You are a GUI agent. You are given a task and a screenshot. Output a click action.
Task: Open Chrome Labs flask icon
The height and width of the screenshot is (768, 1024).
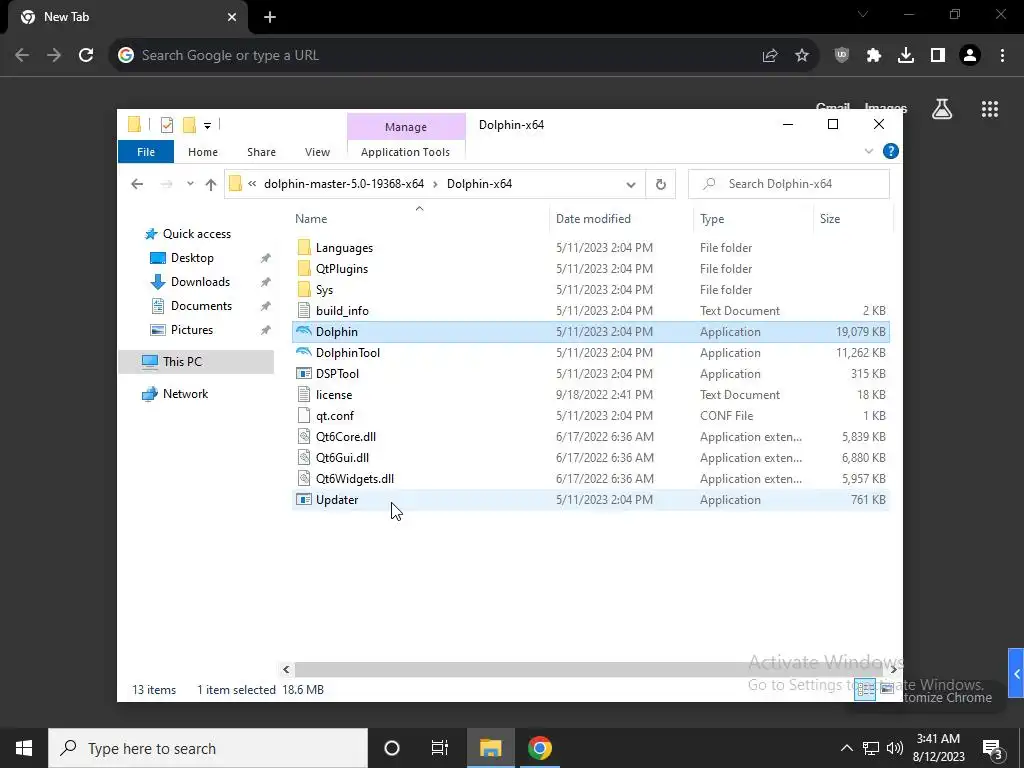[942, 109]
